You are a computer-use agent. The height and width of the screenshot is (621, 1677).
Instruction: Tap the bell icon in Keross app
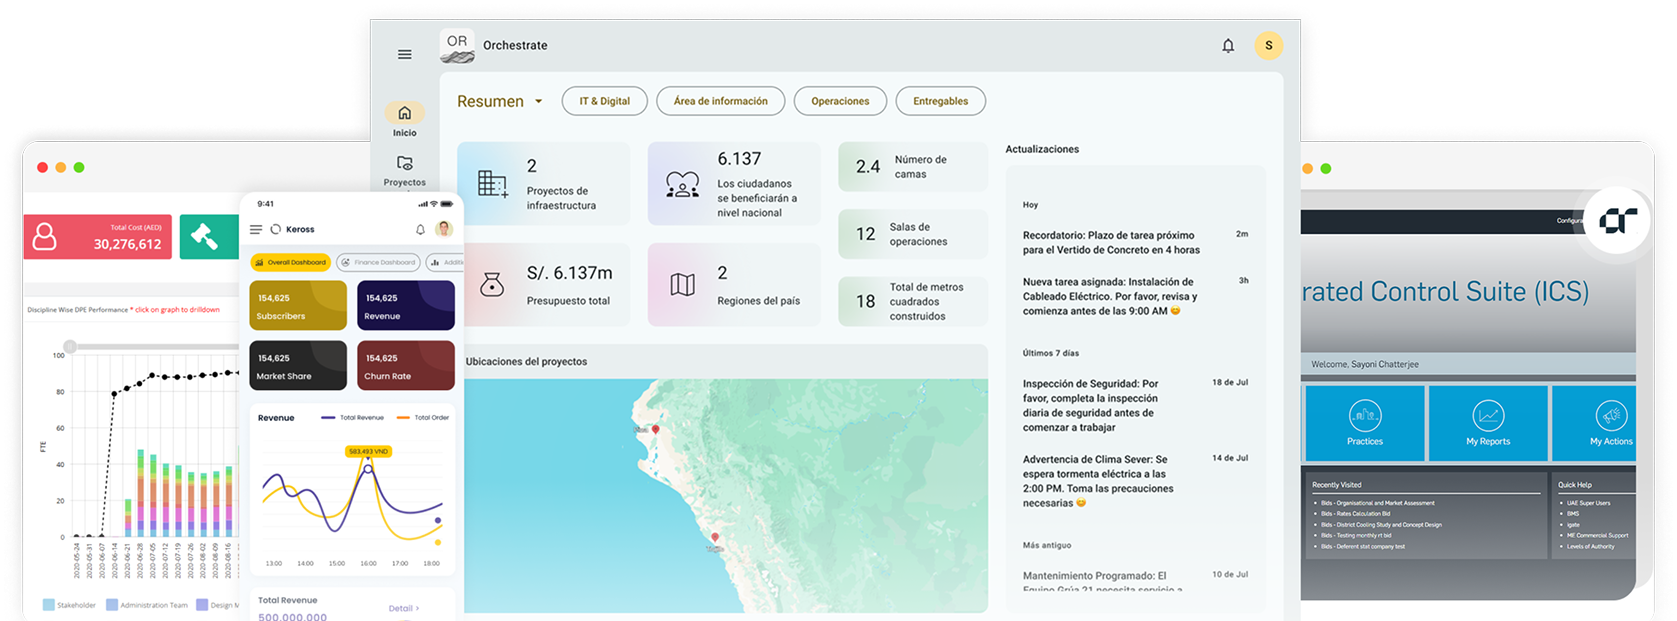(x=420, y=229)
